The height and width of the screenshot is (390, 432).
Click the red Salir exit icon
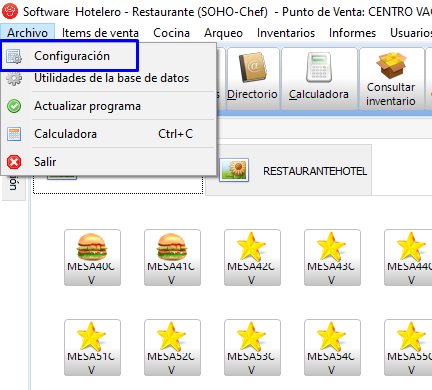tap(14, 162)
